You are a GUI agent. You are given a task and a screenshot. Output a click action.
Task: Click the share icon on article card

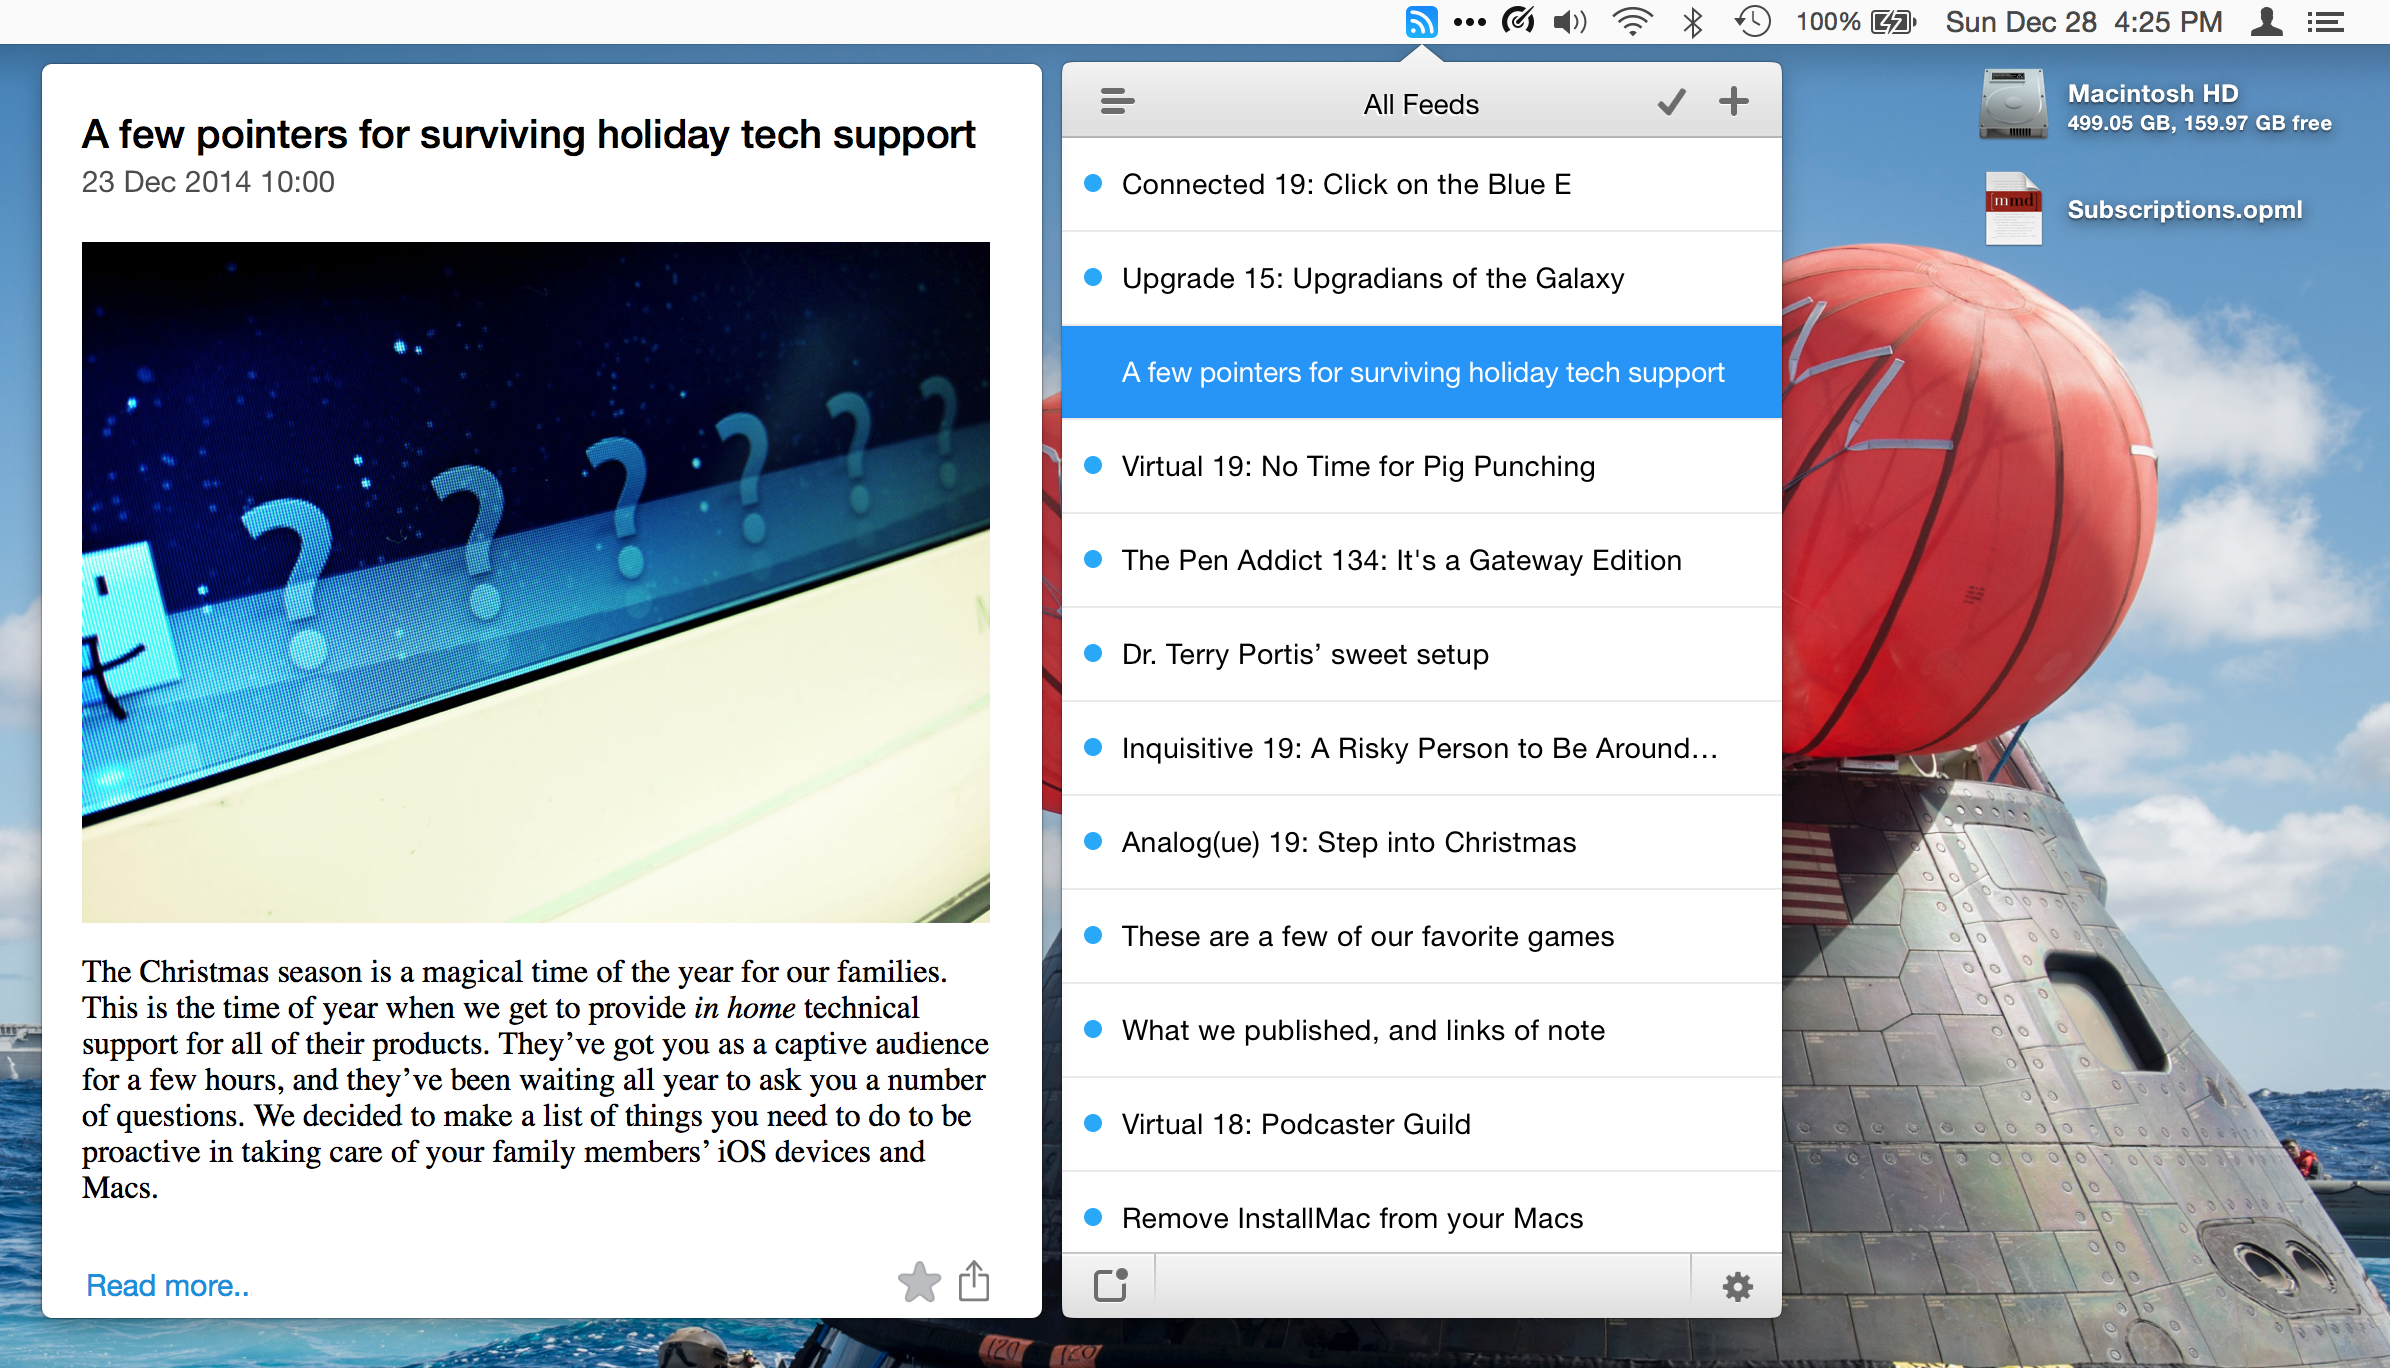pos(973,1283)
